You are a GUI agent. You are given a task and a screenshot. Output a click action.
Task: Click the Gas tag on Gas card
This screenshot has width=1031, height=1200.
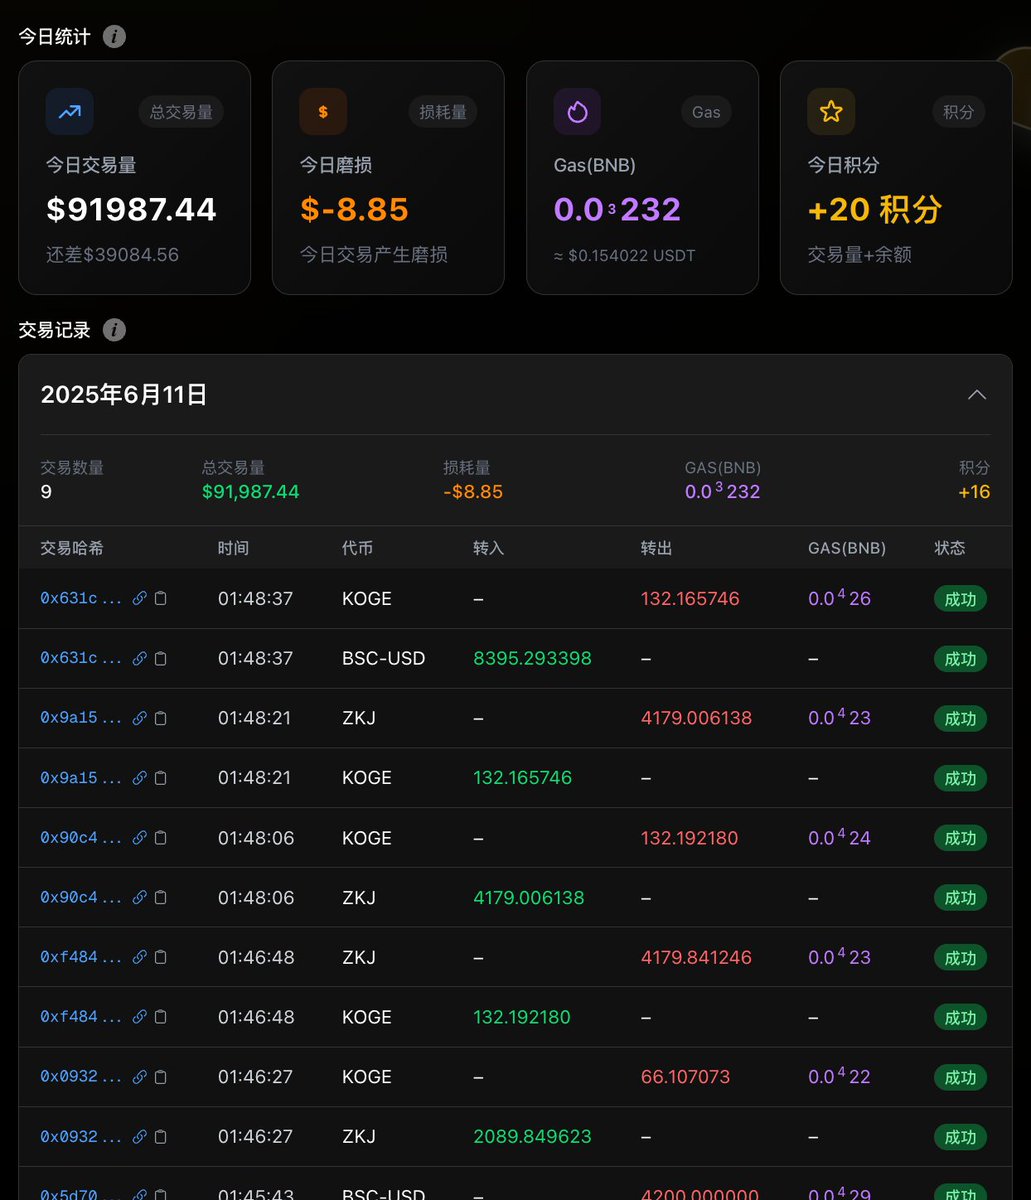[x=706, y=112]
